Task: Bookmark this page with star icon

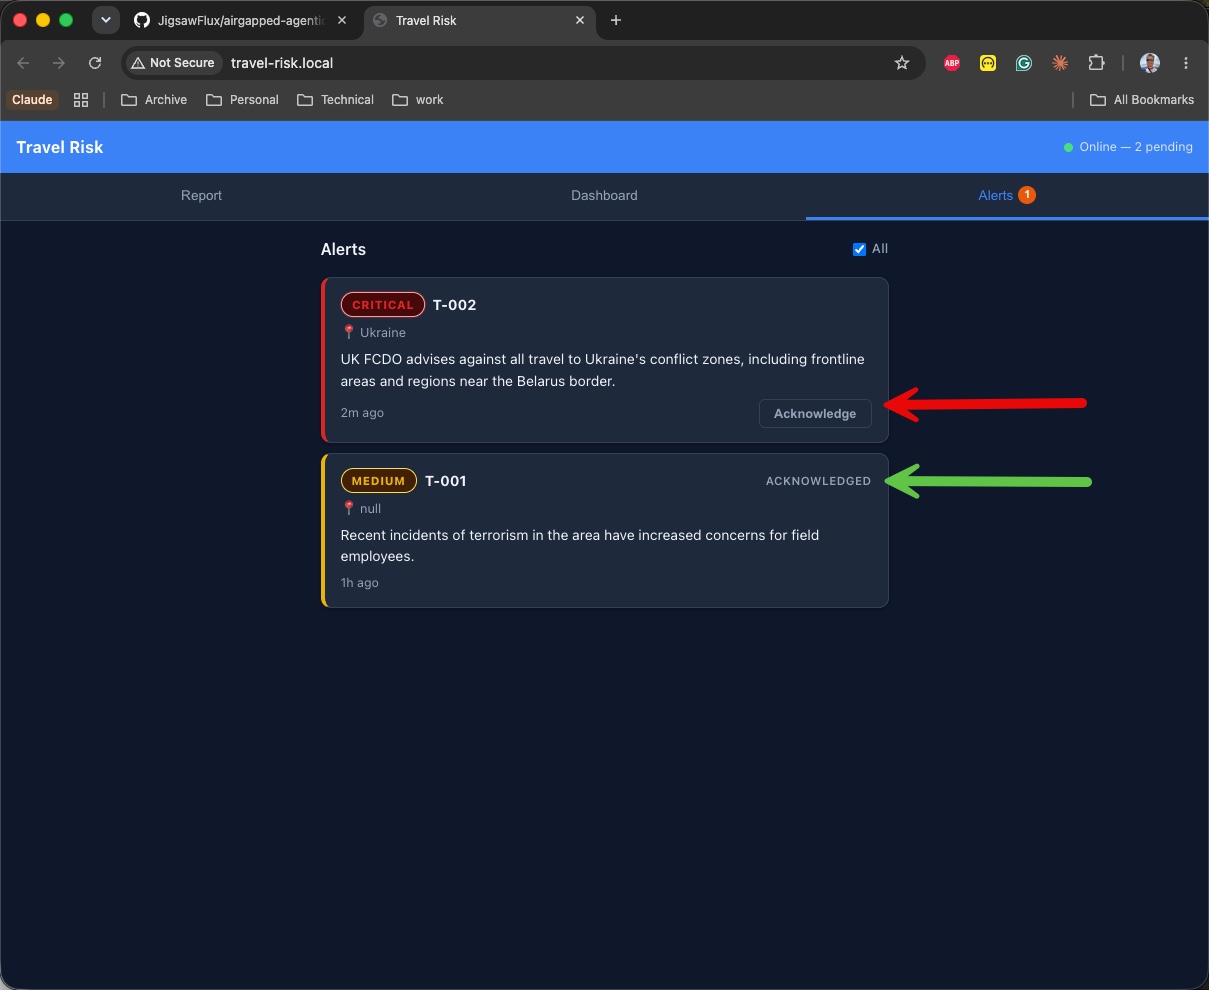Action: (x=902, y=63)
